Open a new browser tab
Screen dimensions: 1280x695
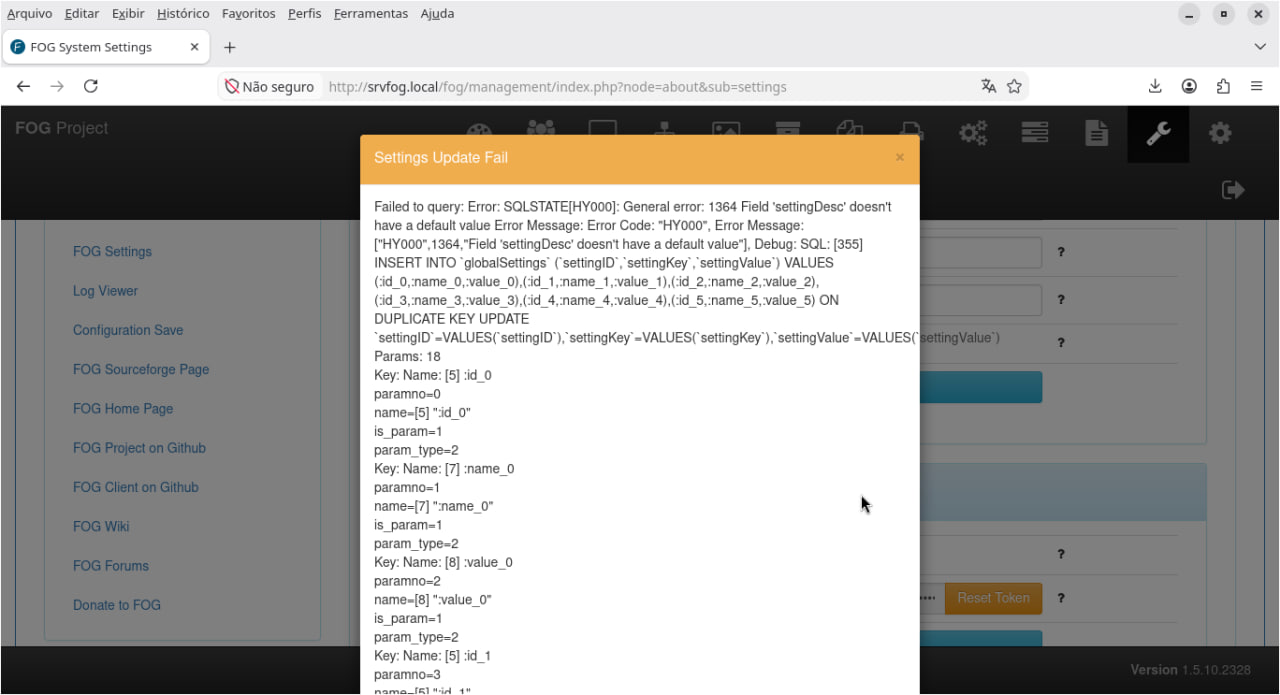click(x=229, y=47)
